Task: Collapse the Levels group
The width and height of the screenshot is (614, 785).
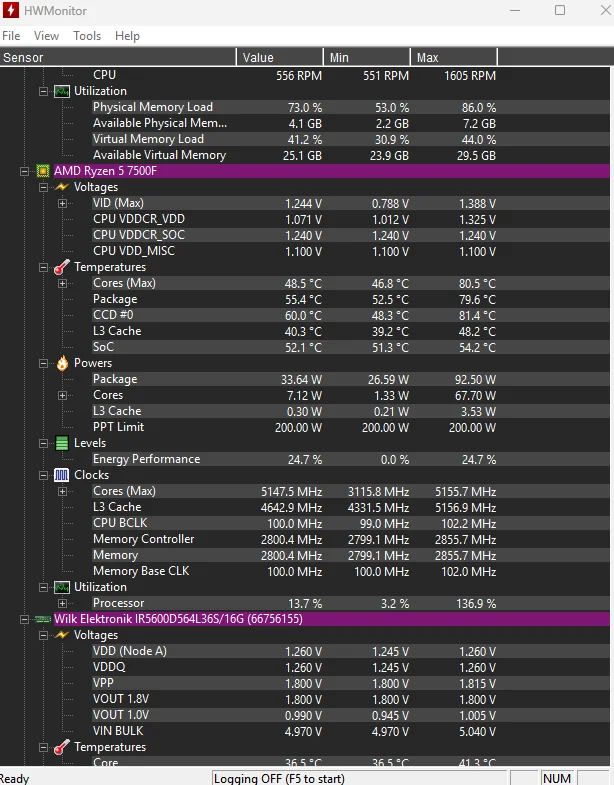Action: point(44,444)
